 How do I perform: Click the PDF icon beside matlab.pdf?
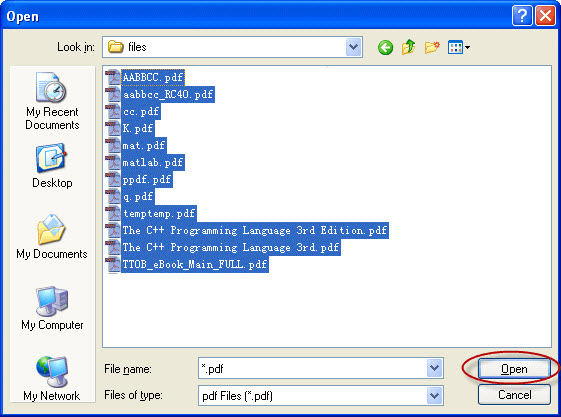tap(113, 162)
